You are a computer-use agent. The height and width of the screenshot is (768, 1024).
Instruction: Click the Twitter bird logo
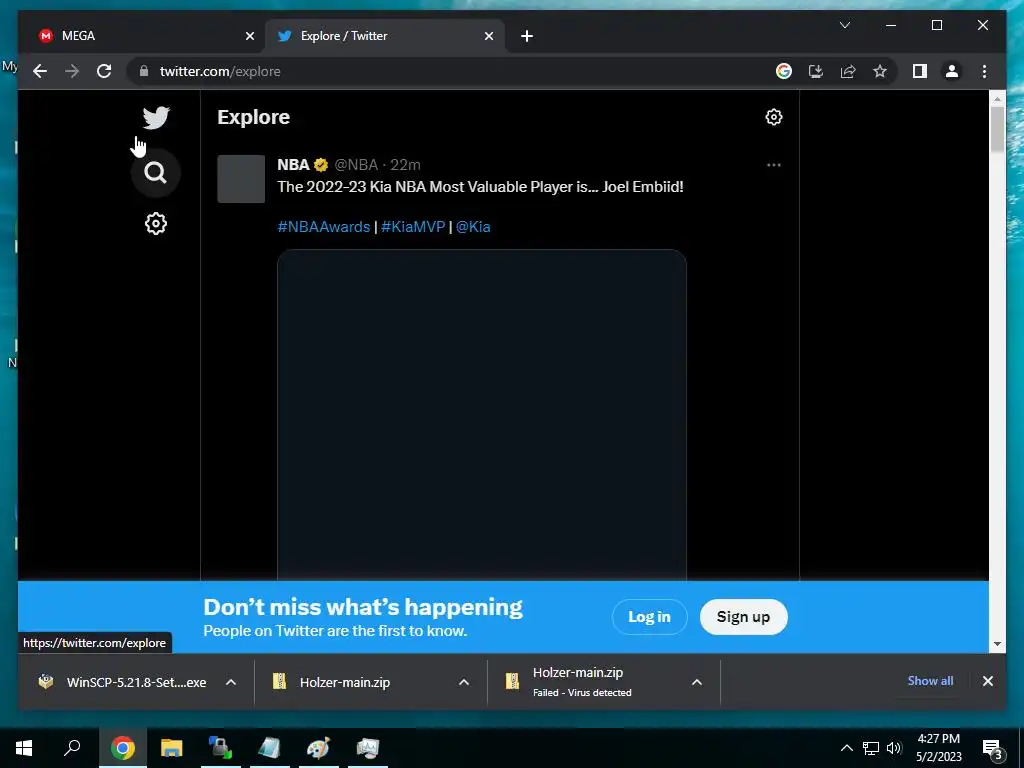click(x=156, y=118)
